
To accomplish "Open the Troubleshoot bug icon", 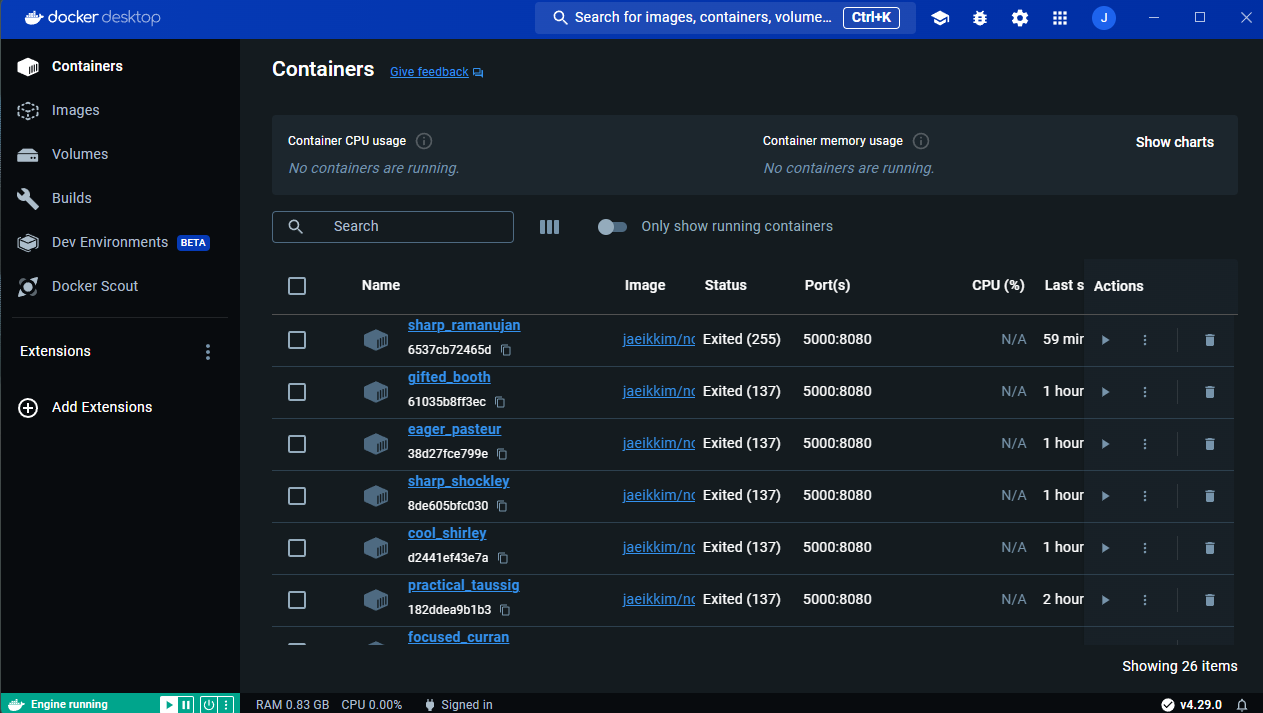I will [x=980, y=18].
